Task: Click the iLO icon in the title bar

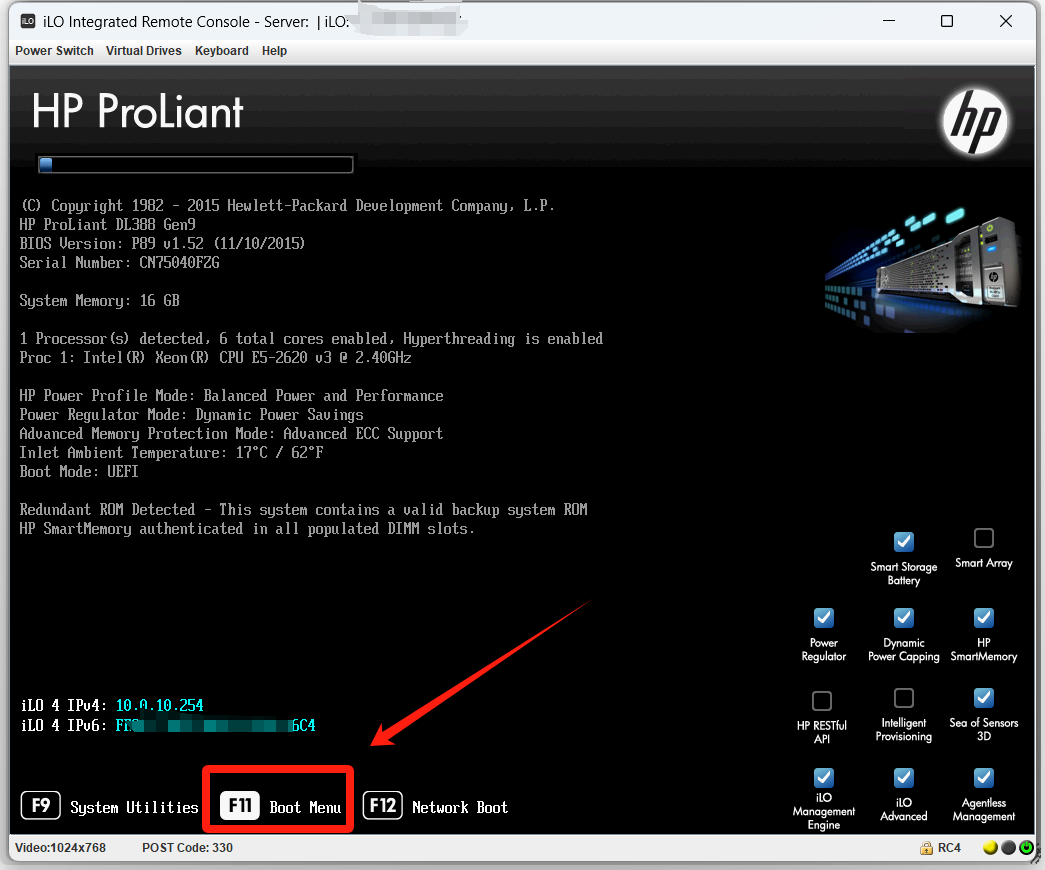Action: pyautogui.click(x=28, y=21)
